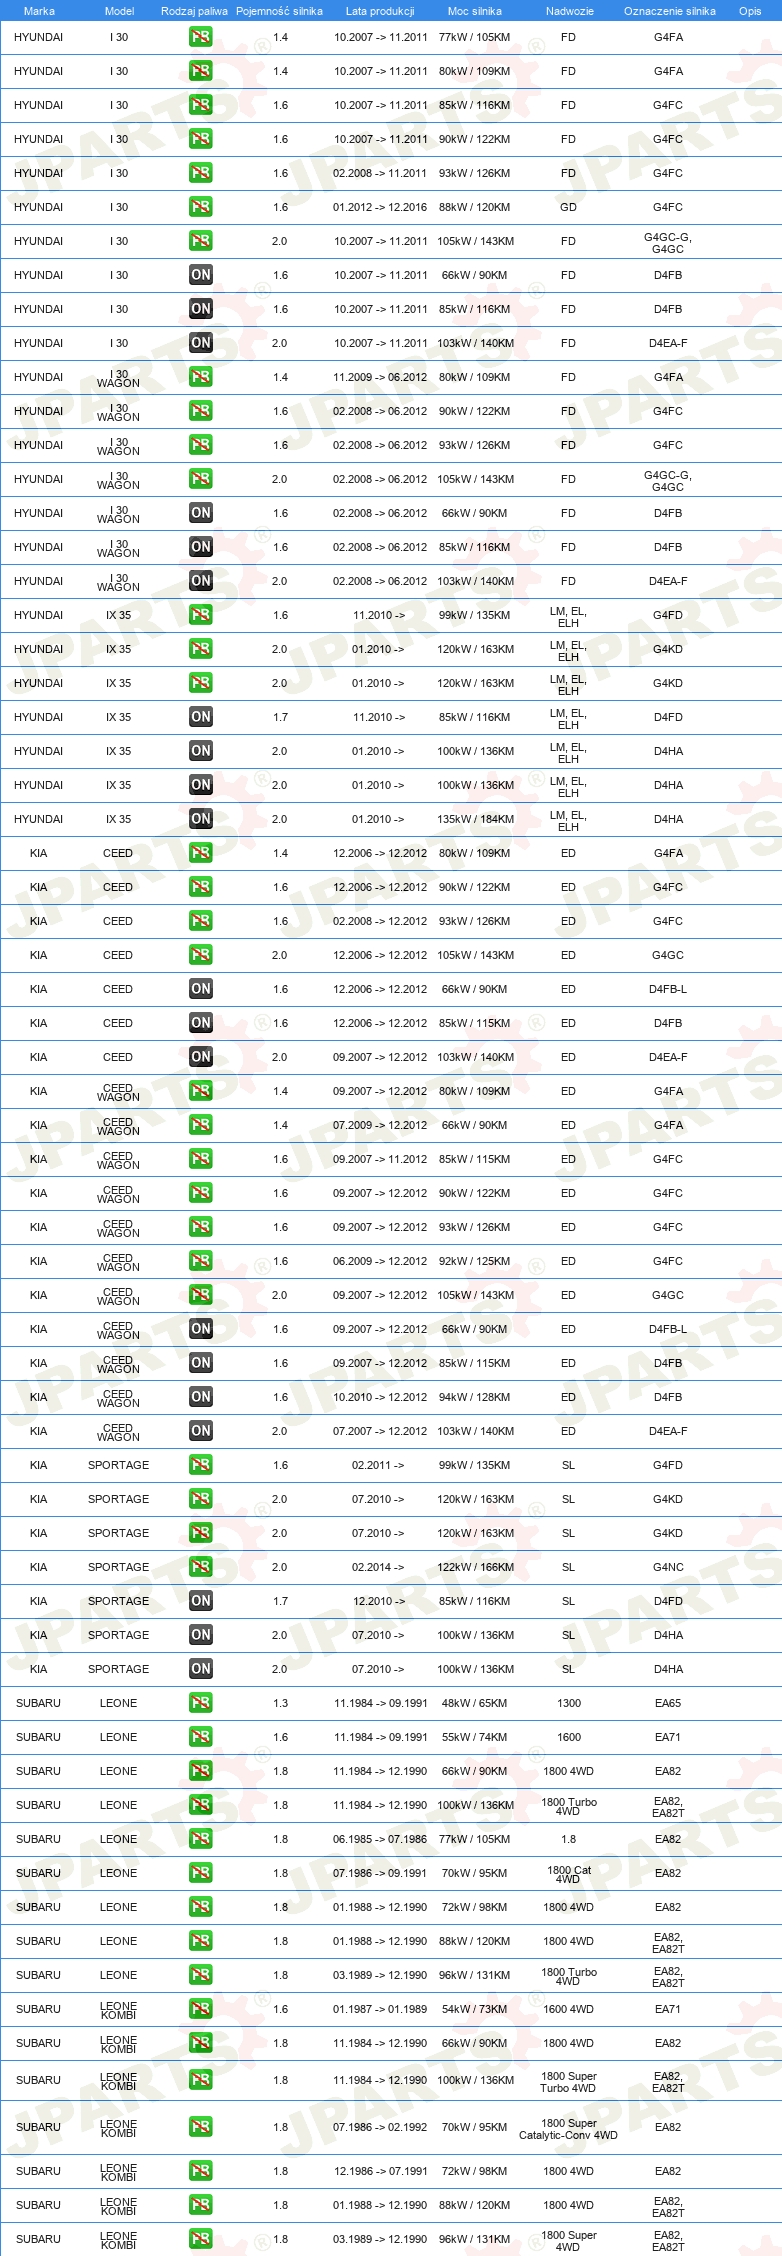Click production years 06.1985 -> 07.1986
782x2256 pixels.
click(380, 1839)
